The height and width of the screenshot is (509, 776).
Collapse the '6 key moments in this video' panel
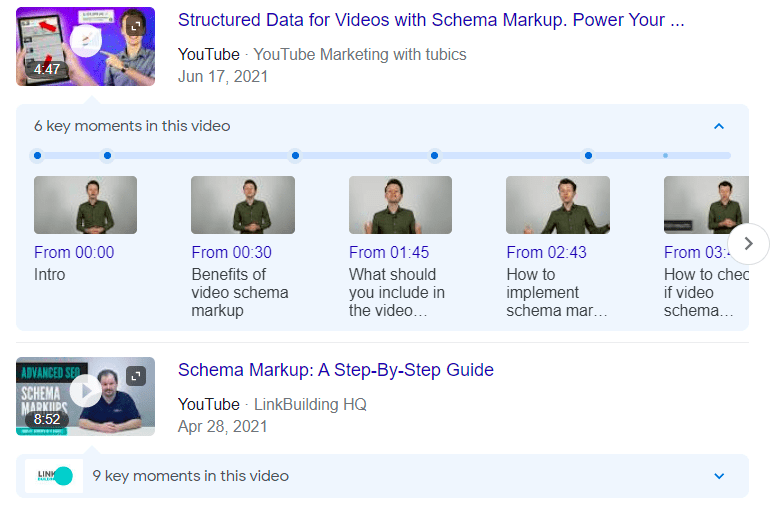[x=719, y=126]
